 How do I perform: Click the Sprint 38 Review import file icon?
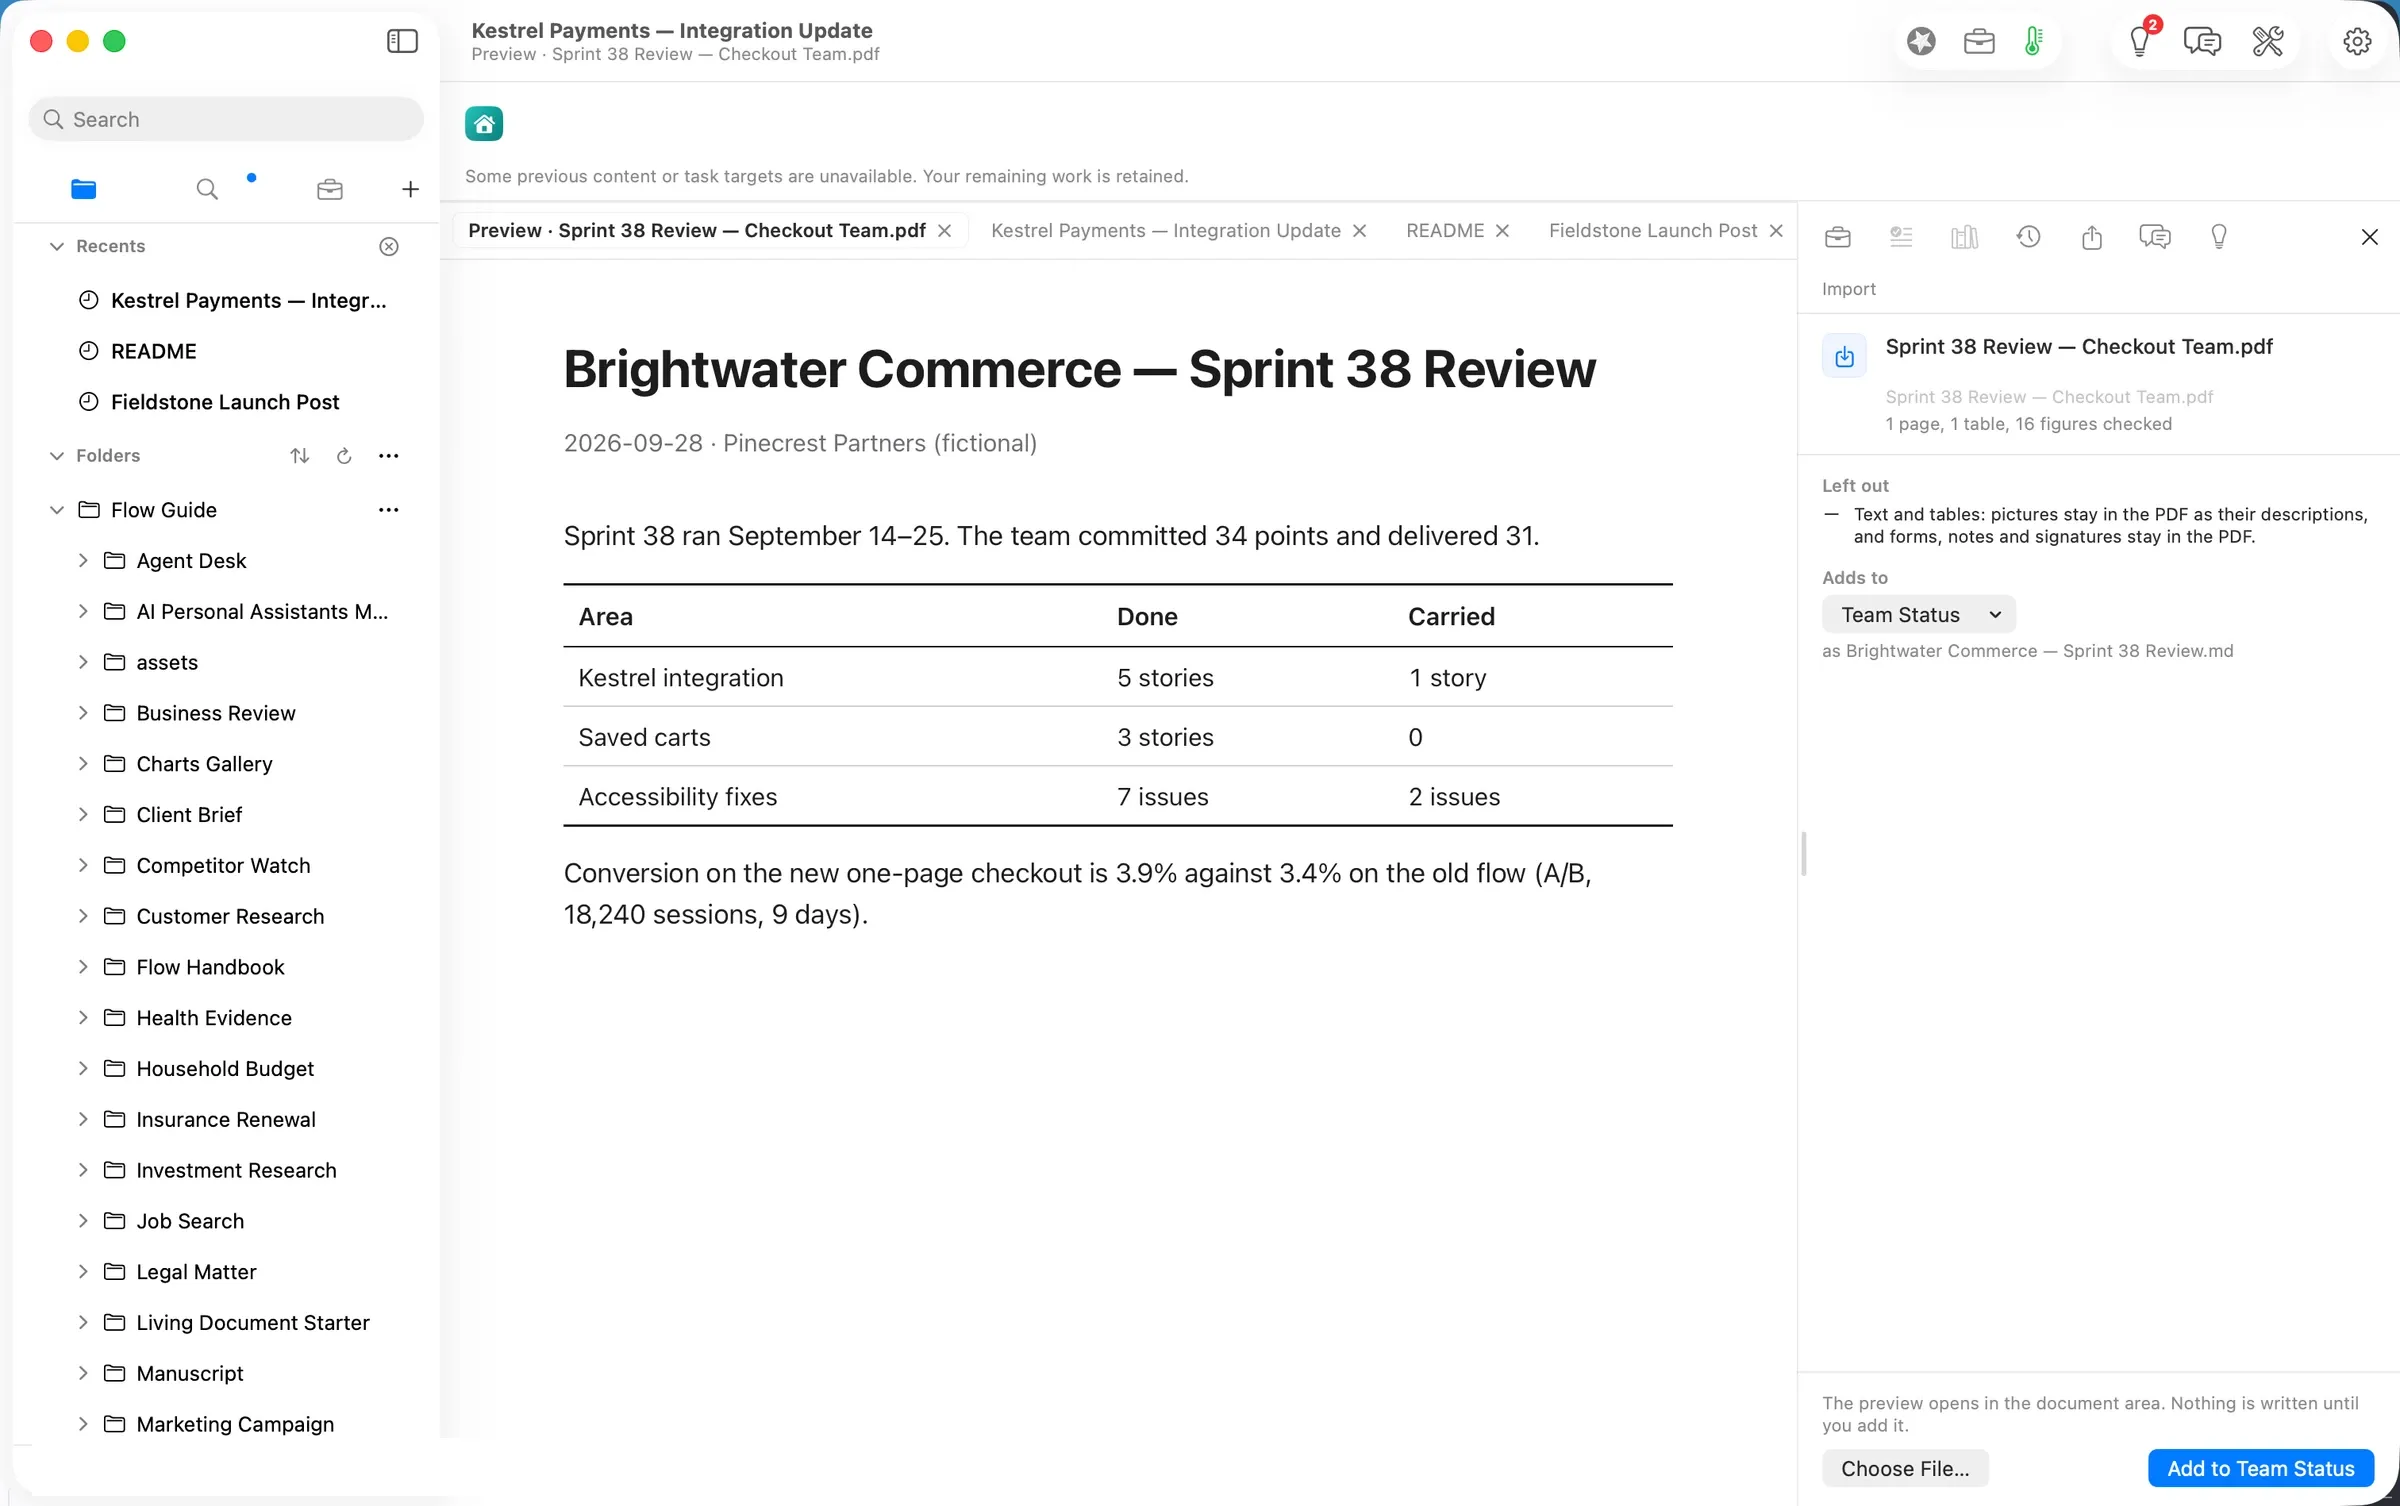(1844, 356)
